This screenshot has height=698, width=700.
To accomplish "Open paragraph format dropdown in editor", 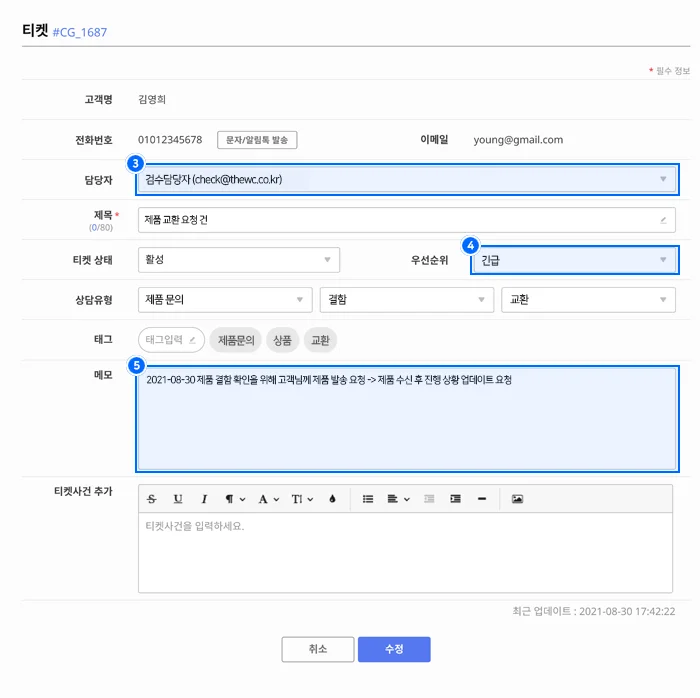I will pyautogui.click(x=235, y=499).
